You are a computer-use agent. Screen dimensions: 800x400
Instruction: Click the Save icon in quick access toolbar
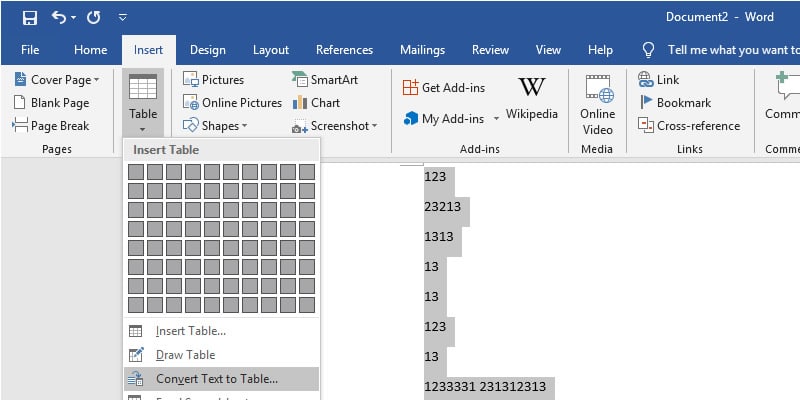[x=30, y=18]
